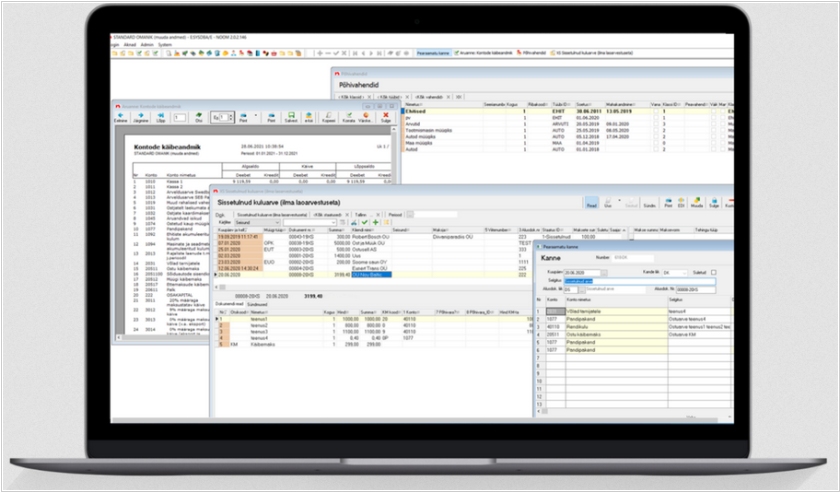Select the Ehitised row in Põhivahendid list
The image size is (840, 492).
(420, 110)
